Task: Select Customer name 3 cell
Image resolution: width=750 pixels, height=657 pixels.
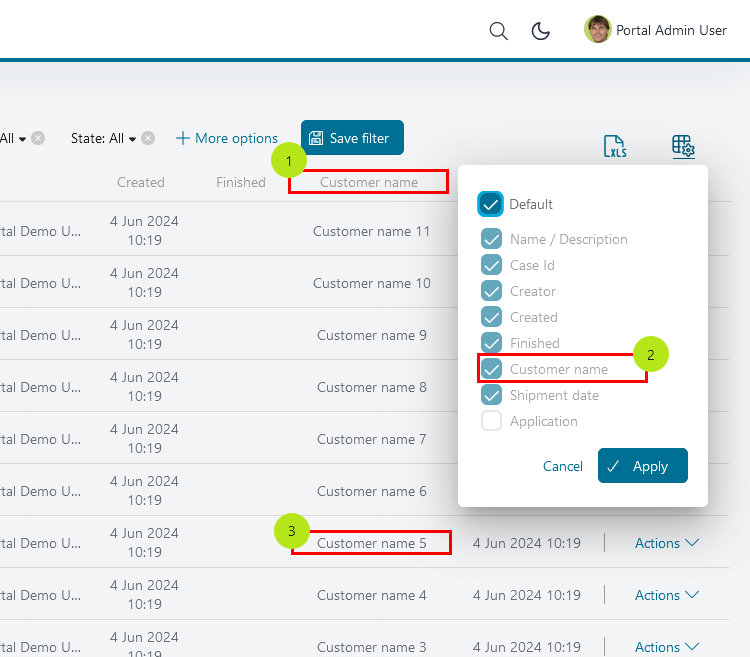Action: pyautogui.click(x=372, y=647)
